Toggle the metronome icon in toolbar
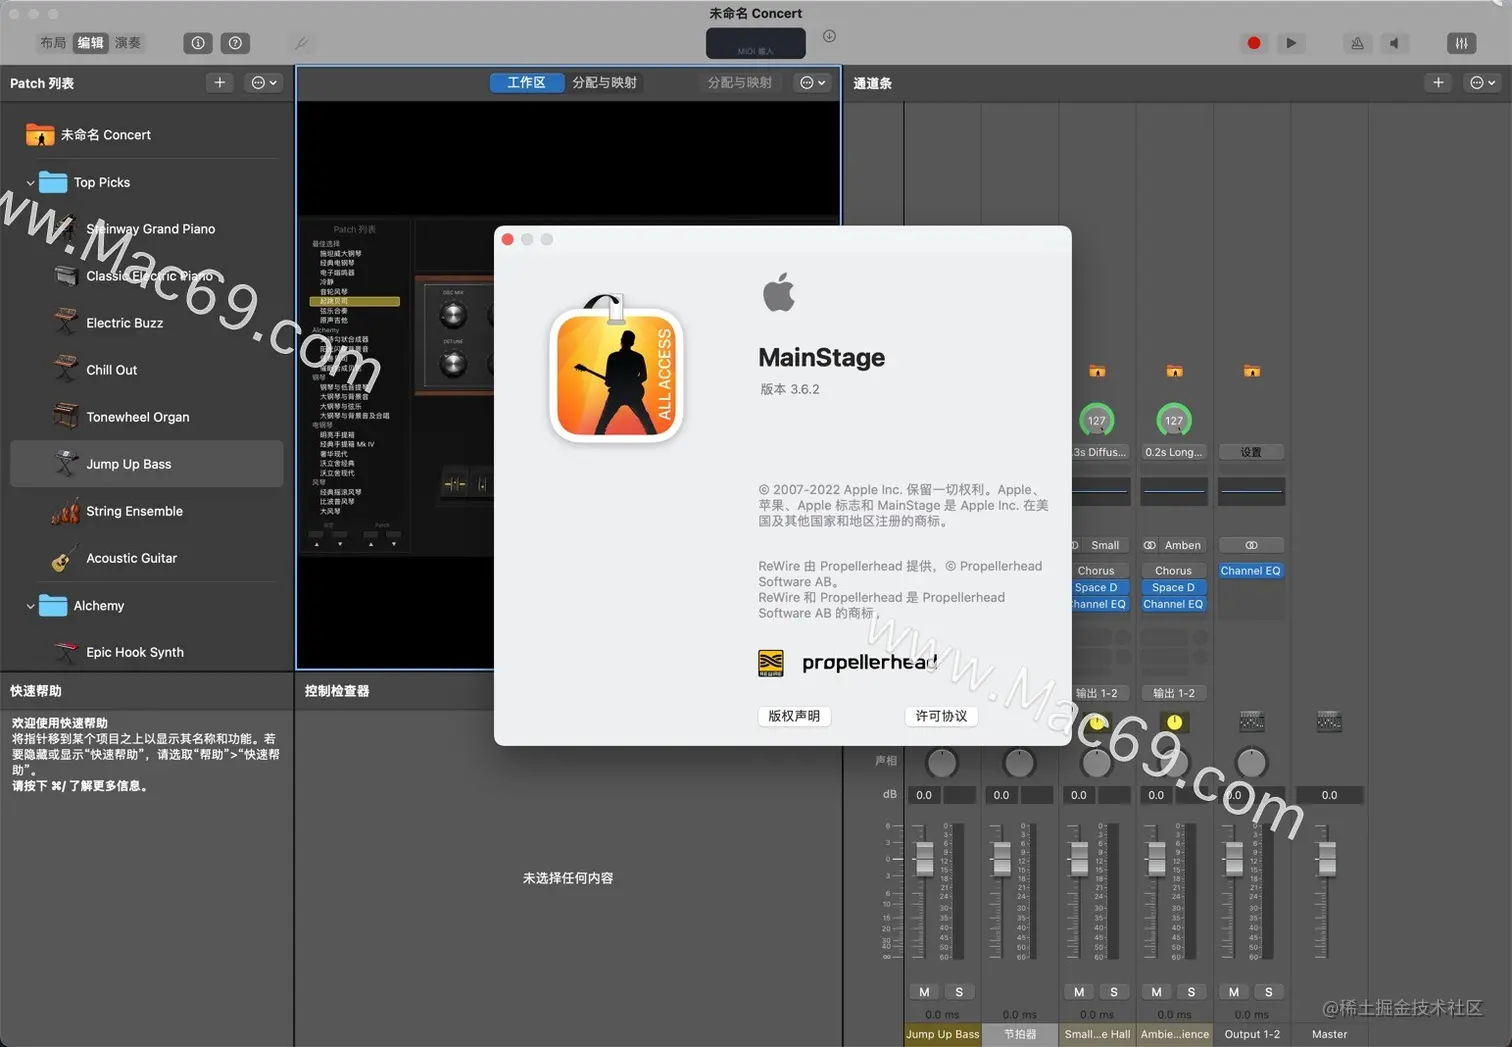 (x=1357, y=43)
